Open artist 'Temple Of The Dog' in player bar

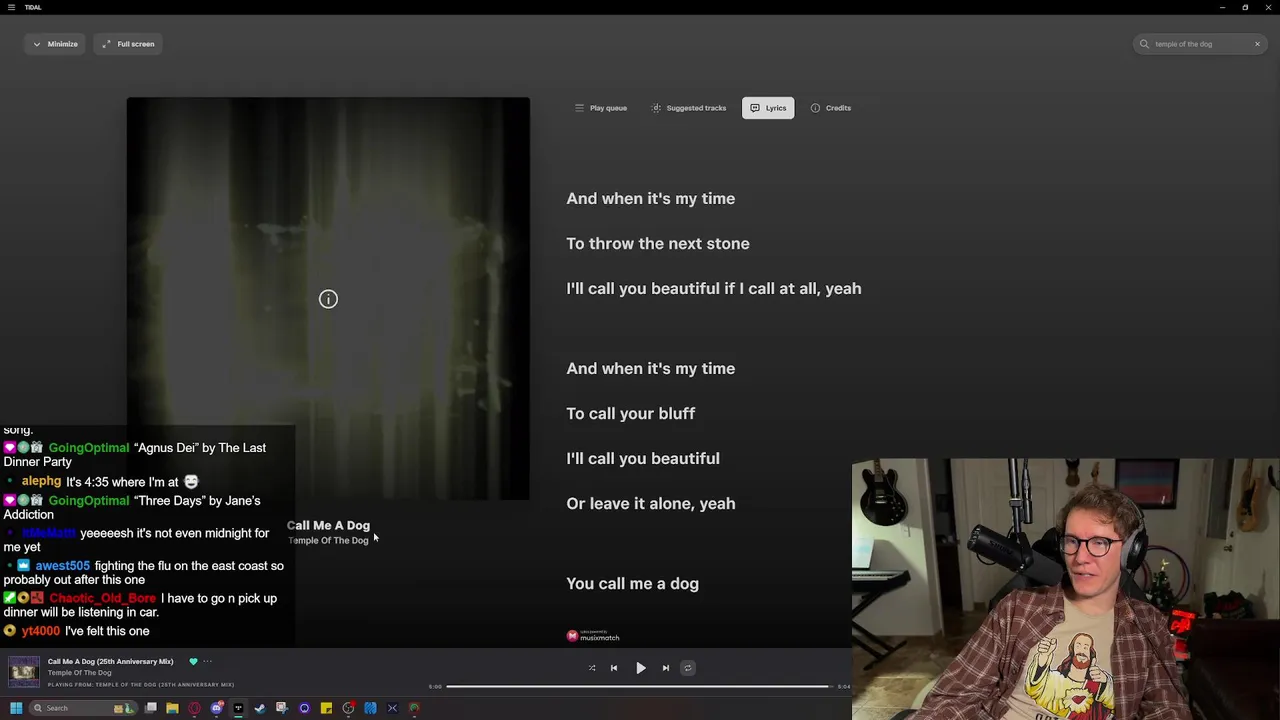coord(79,673)
